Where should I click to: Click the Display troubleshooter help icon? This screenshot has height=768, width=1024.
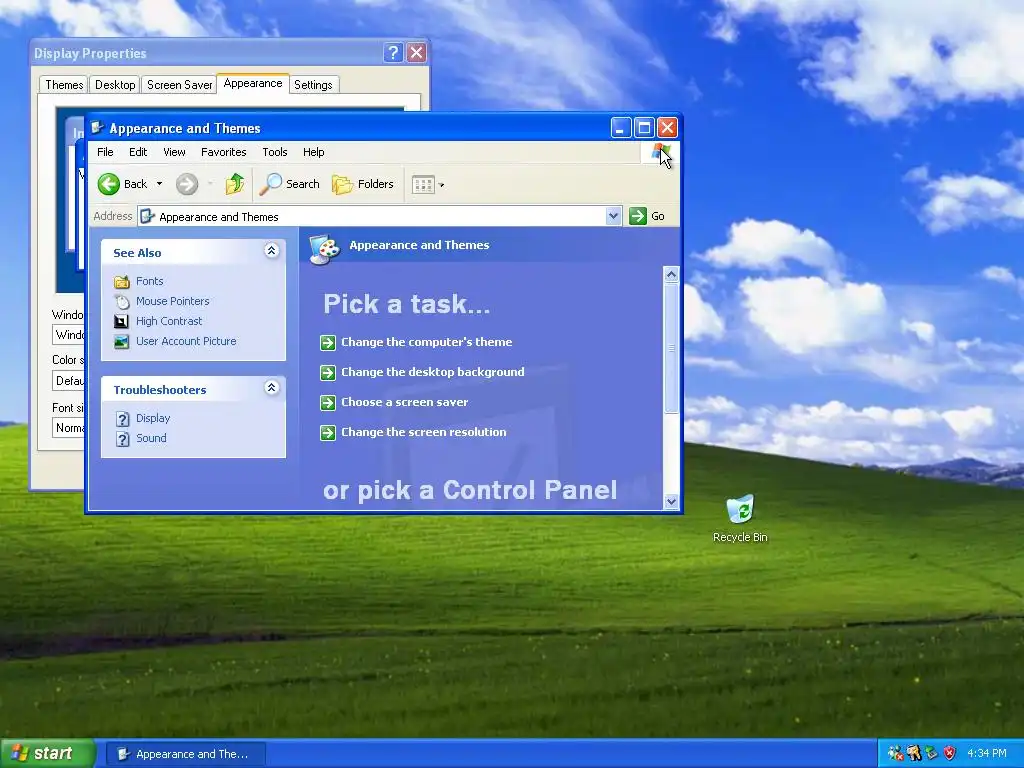122,419
